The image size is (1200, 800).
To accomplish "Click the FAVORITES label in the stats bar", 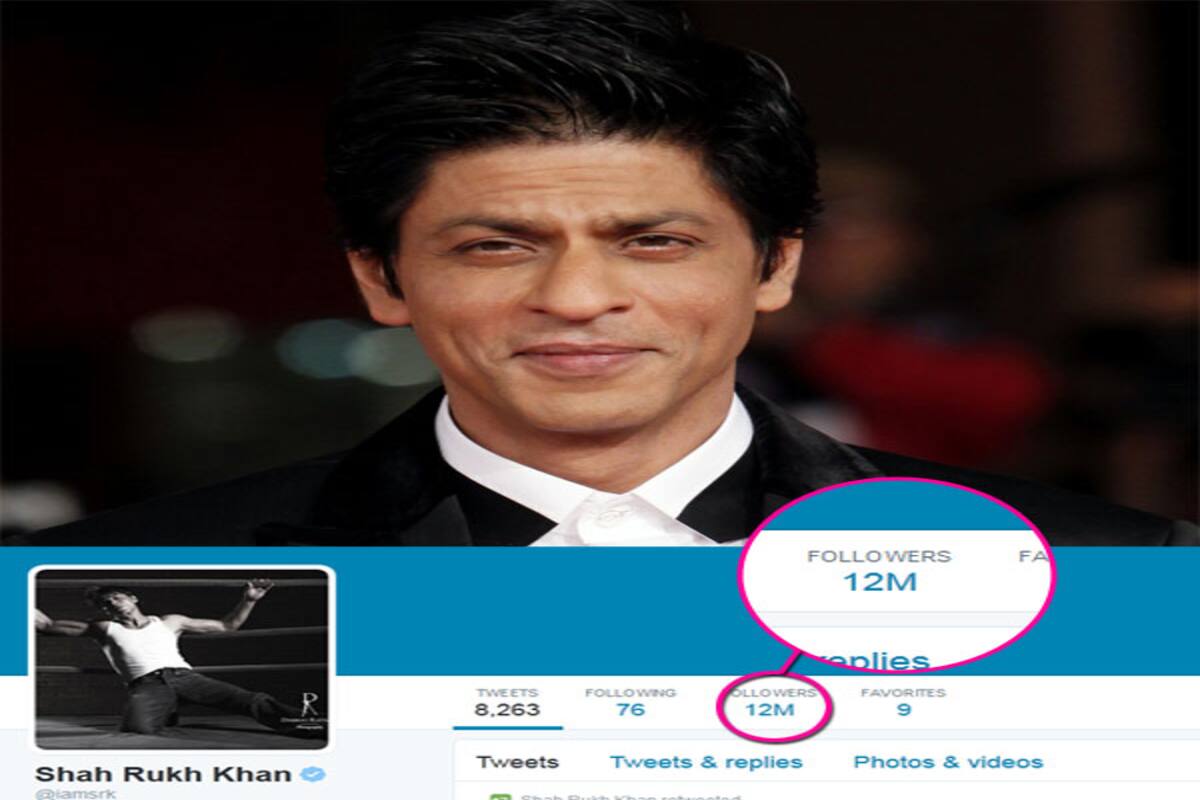I will point(903,692).
